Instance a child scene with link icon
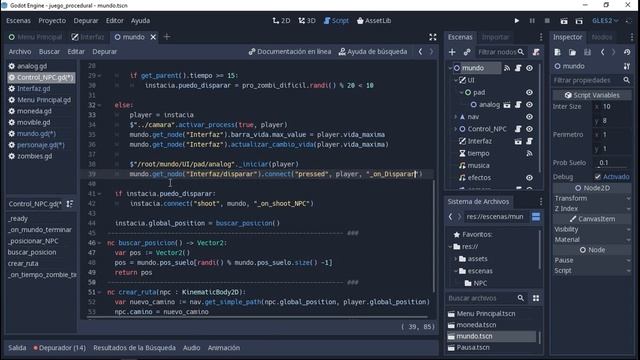 click(x=467, y=52)
